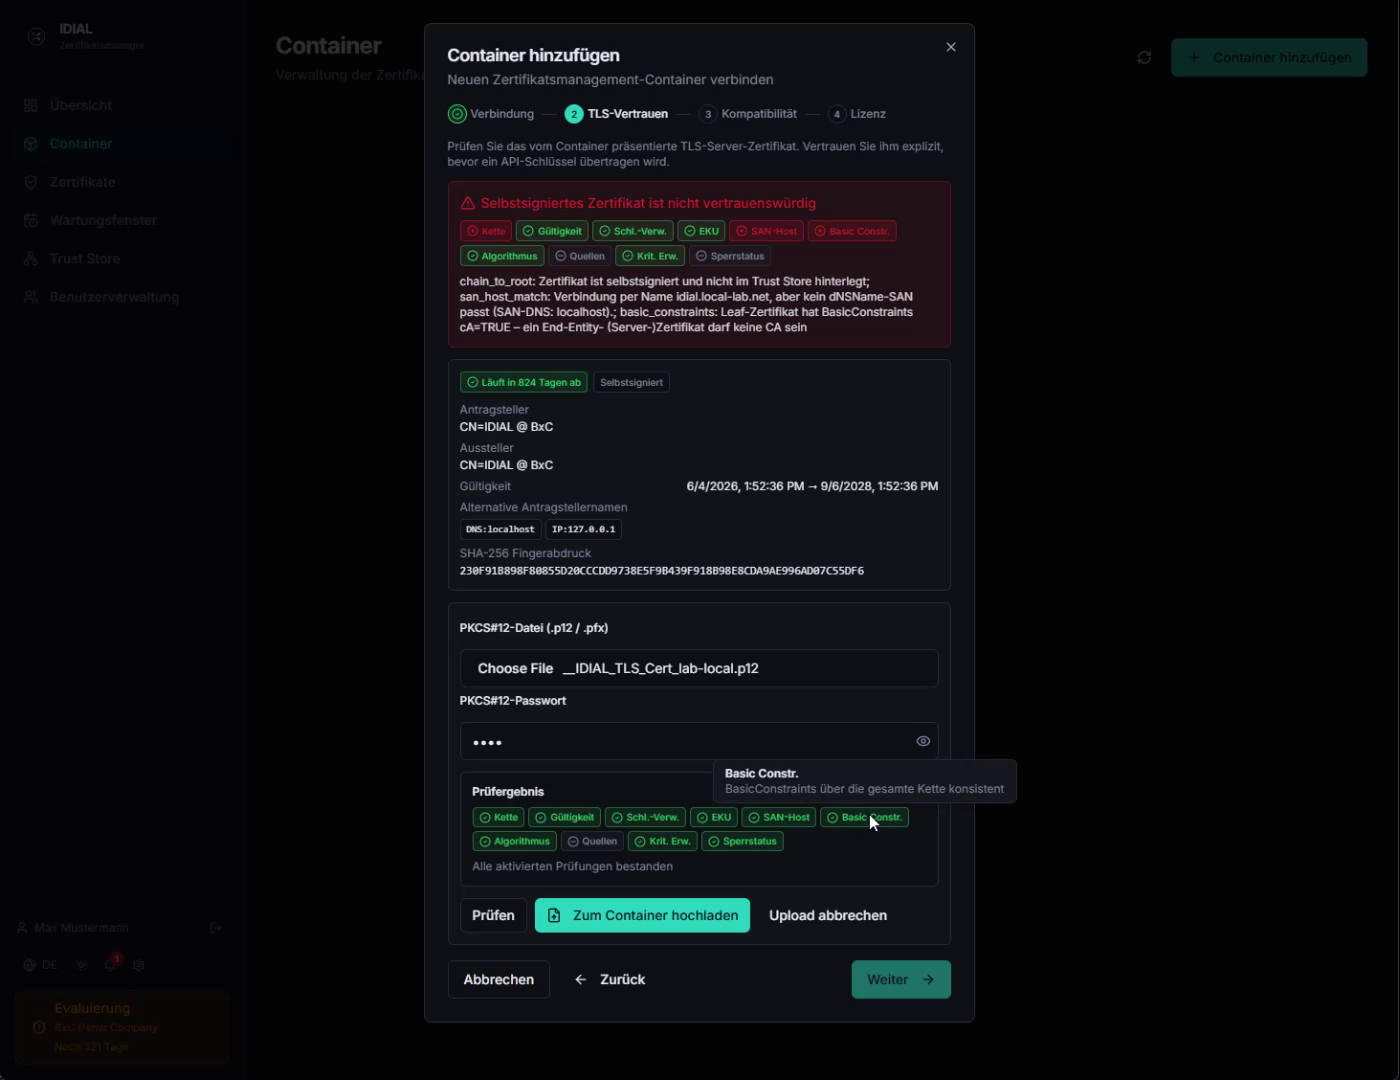1400x1080 pixels.
Task: Click the Selbstsigniert badge
Action: pyautogui.click(x=631, y=382)
